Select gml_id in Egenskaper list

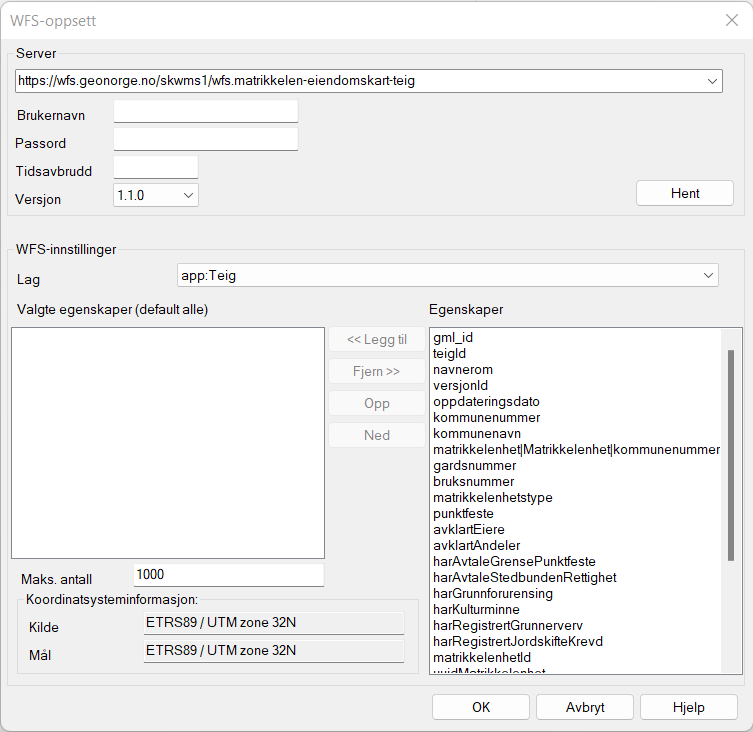coord(453,338)
